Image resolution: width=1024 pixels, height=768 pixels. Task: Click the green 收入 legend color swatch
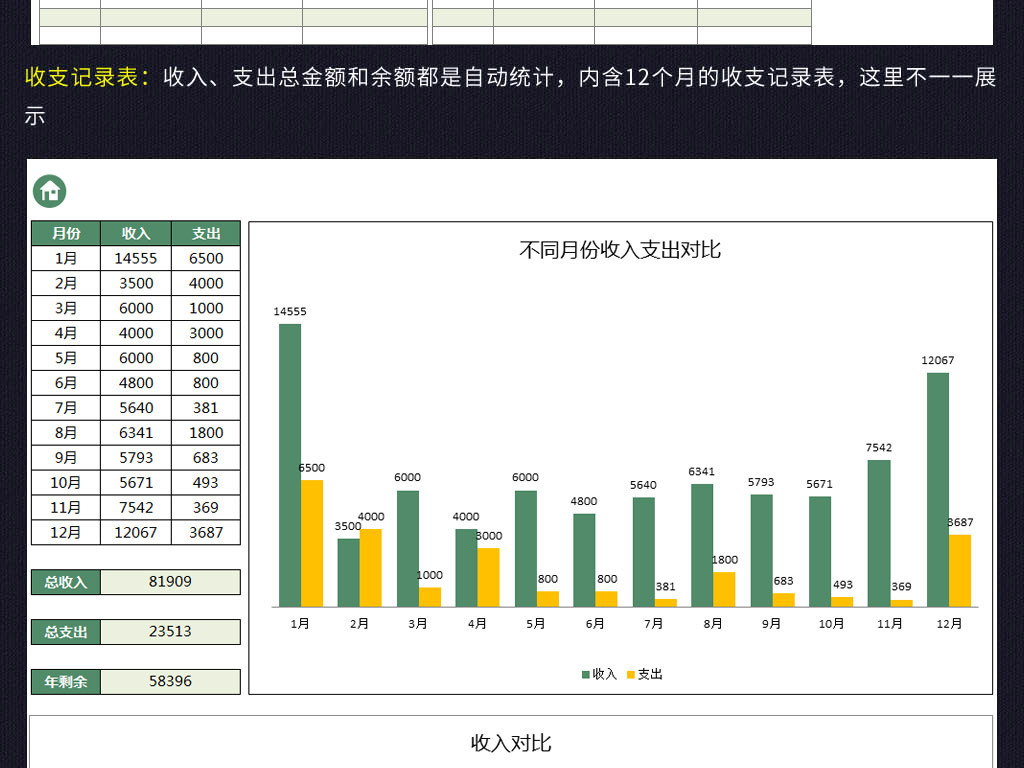[x=585, y=674]
